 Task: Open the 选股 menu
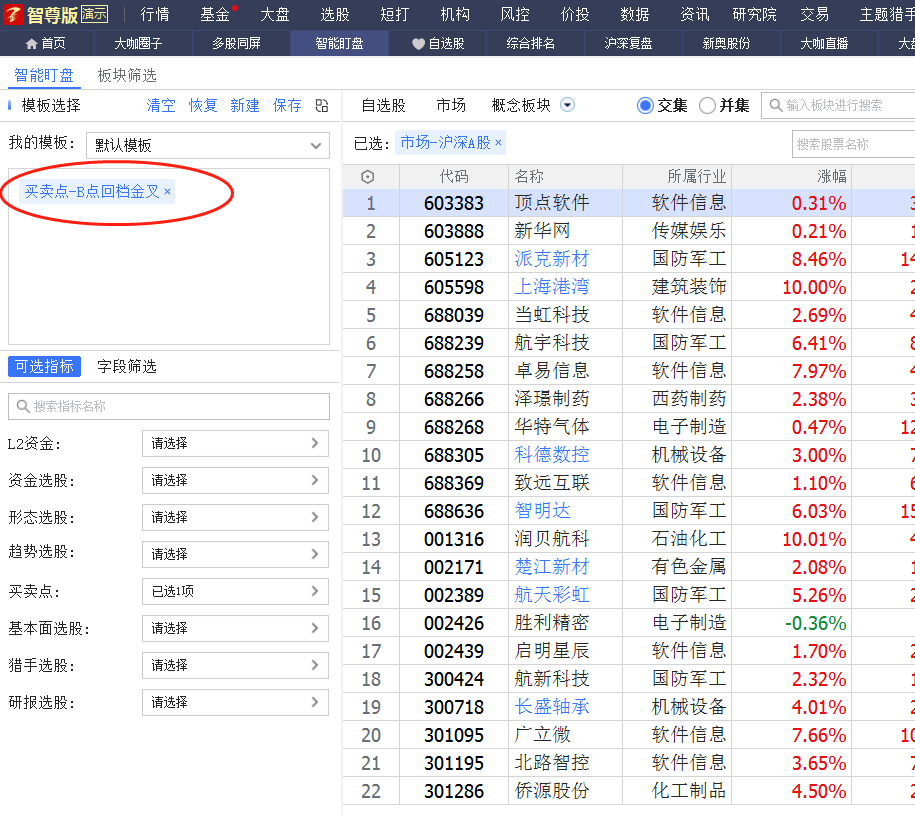click(x=335, y=15)
